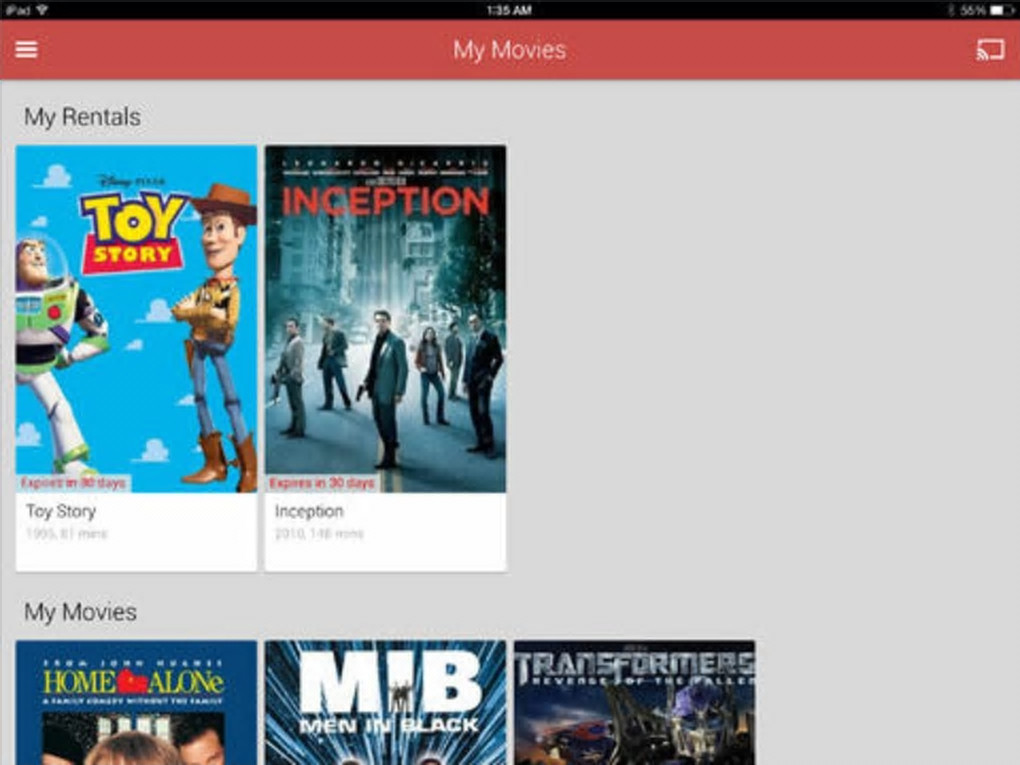Open the Toy Story rental poster
The width and height of the screenshot is (1020, 765).
(137, 319)
